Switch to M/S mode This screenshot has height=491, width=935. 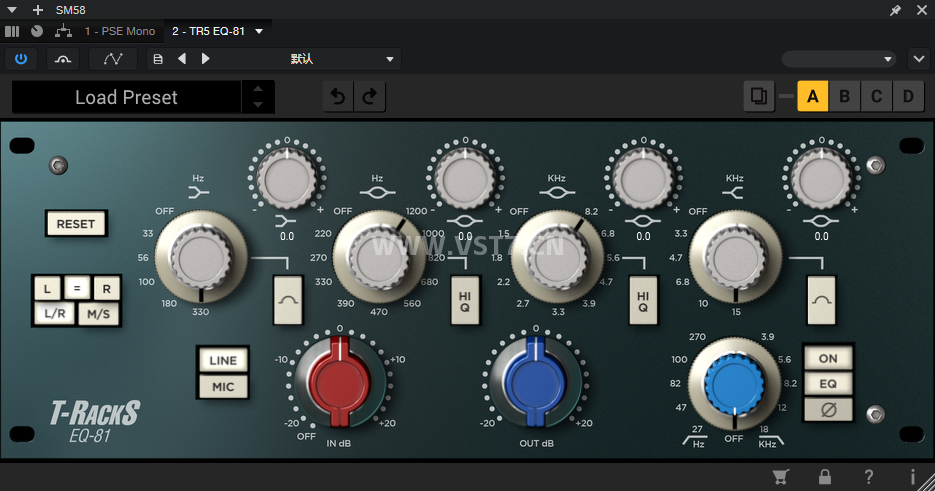[98, 314]
